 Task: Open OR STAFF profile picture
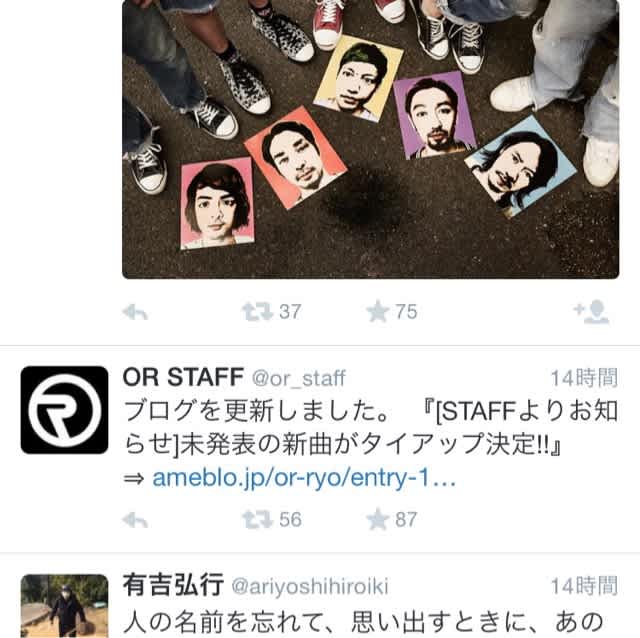tap(64, 410)
